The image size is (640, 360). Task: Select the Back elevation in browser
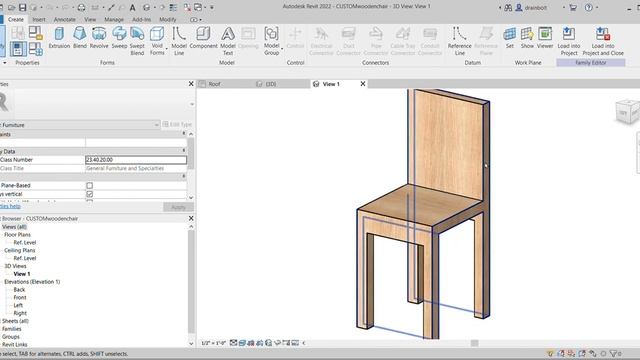coord(19,290)
